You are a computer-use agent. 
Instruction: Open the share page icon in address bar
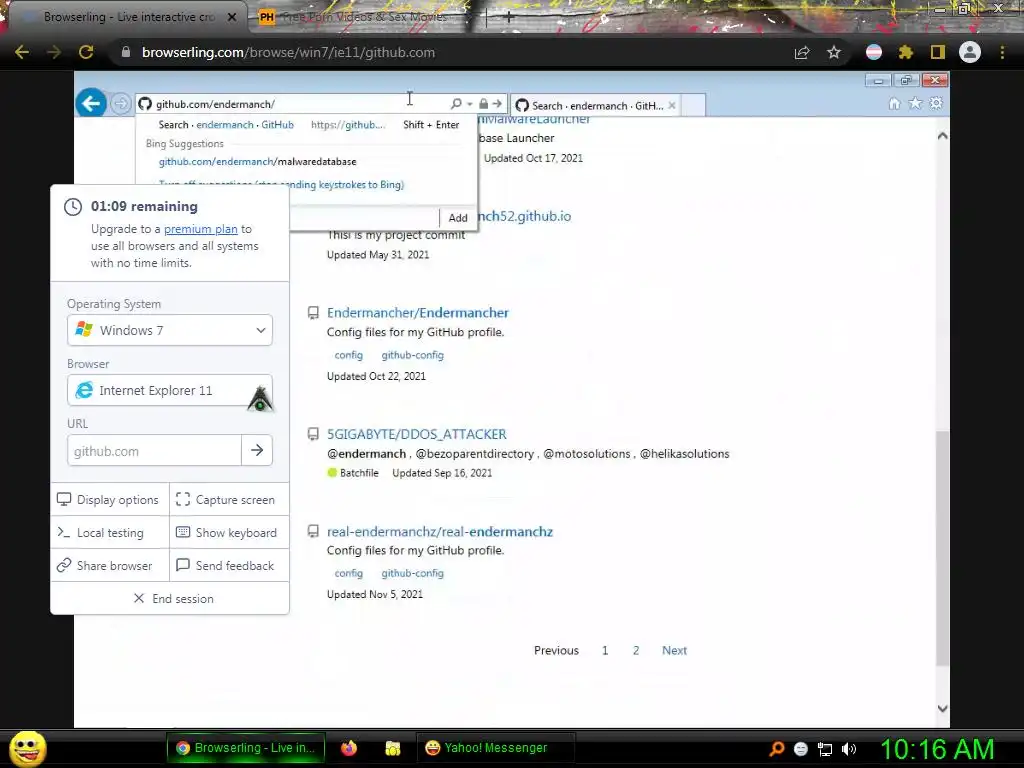802,52
